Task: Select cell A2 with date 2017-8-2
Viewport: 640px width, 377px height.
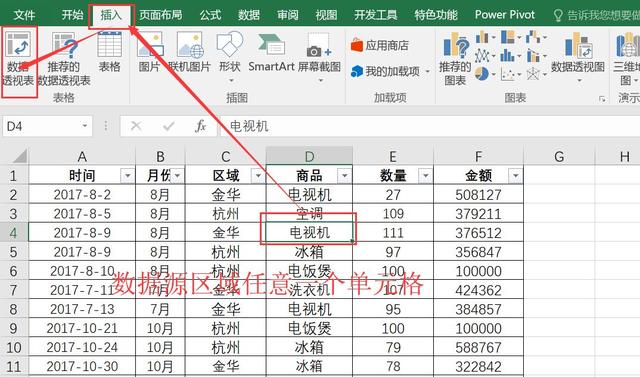Action: 82,195
